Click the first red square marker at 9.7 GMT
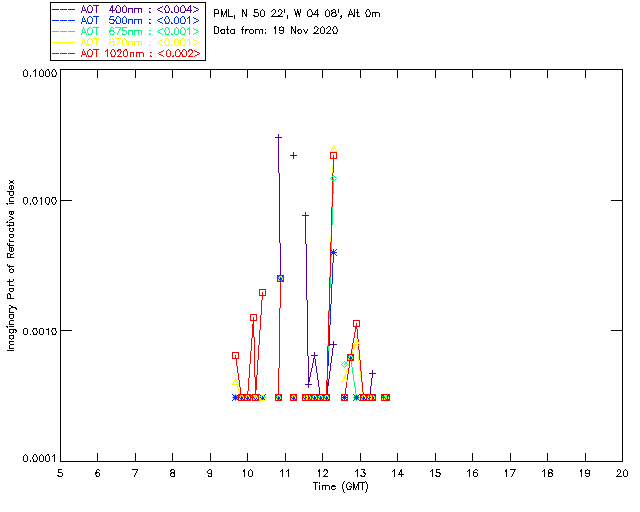Image resolution: width=640 pixels, height=512 pixels. pos(236,356)
